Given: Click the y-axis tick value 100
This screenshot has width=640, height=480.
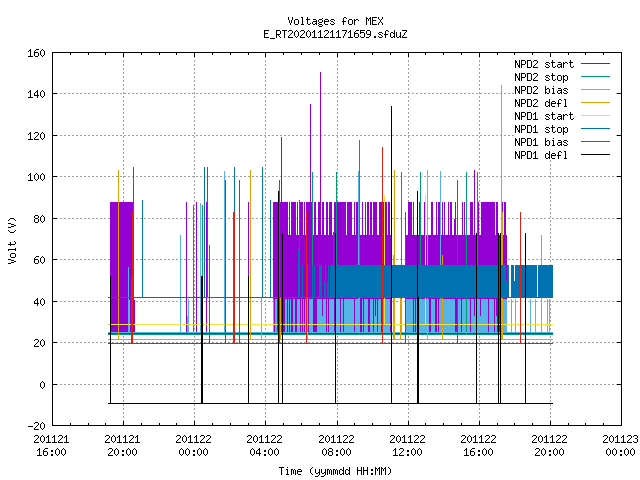Looking at the screenshot, I should click(36, 177).
